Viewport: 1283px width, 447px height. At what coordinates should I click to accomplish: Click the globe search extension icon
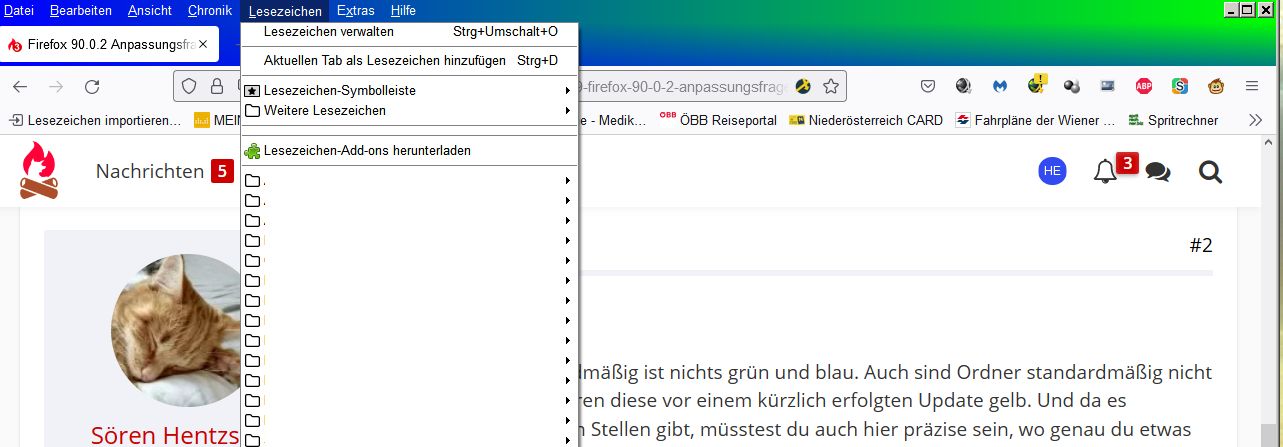pos(964,86)
